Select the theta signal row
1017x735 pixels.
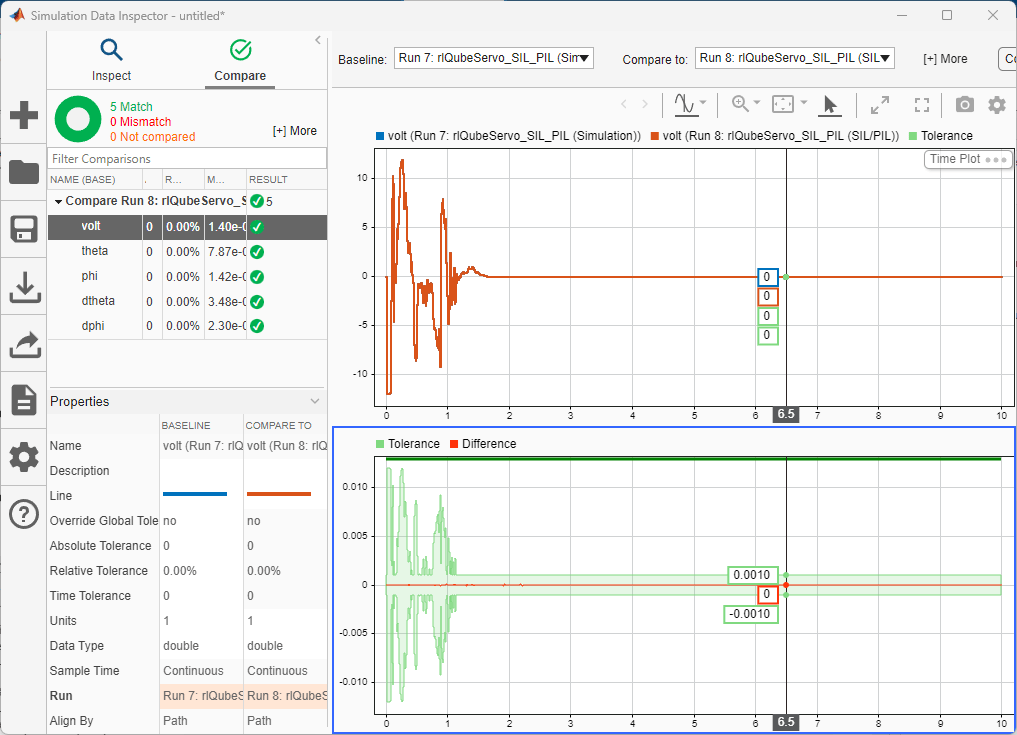pyautogui.click(x=95, y=251)
